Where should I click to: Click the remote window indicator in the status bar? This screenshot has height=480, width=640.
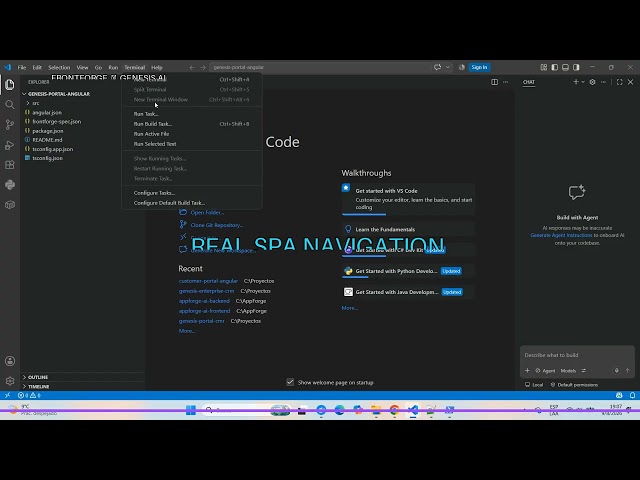click(7, 395)
